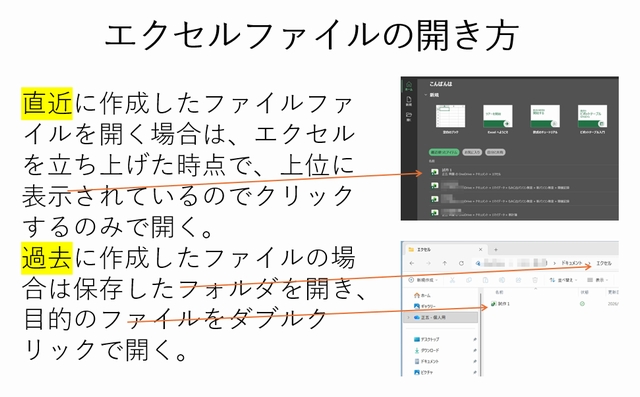
Task: Click the slide title エクセルファイルの開き方
Action: click(312, 36)
